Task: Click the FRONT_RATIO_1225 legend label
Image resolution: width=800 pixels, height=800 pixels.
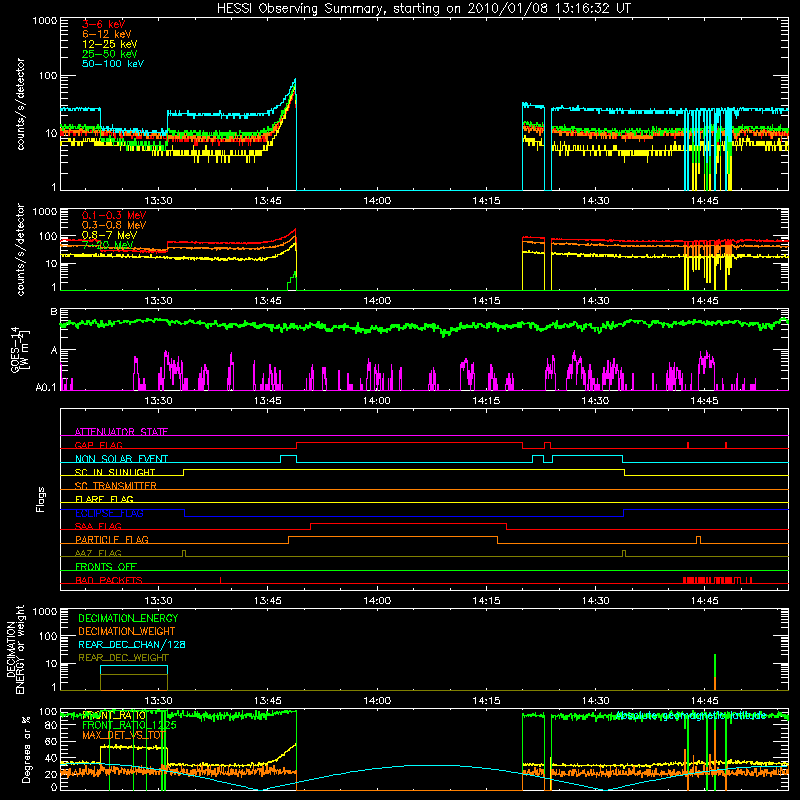Action: pos(129,726)
